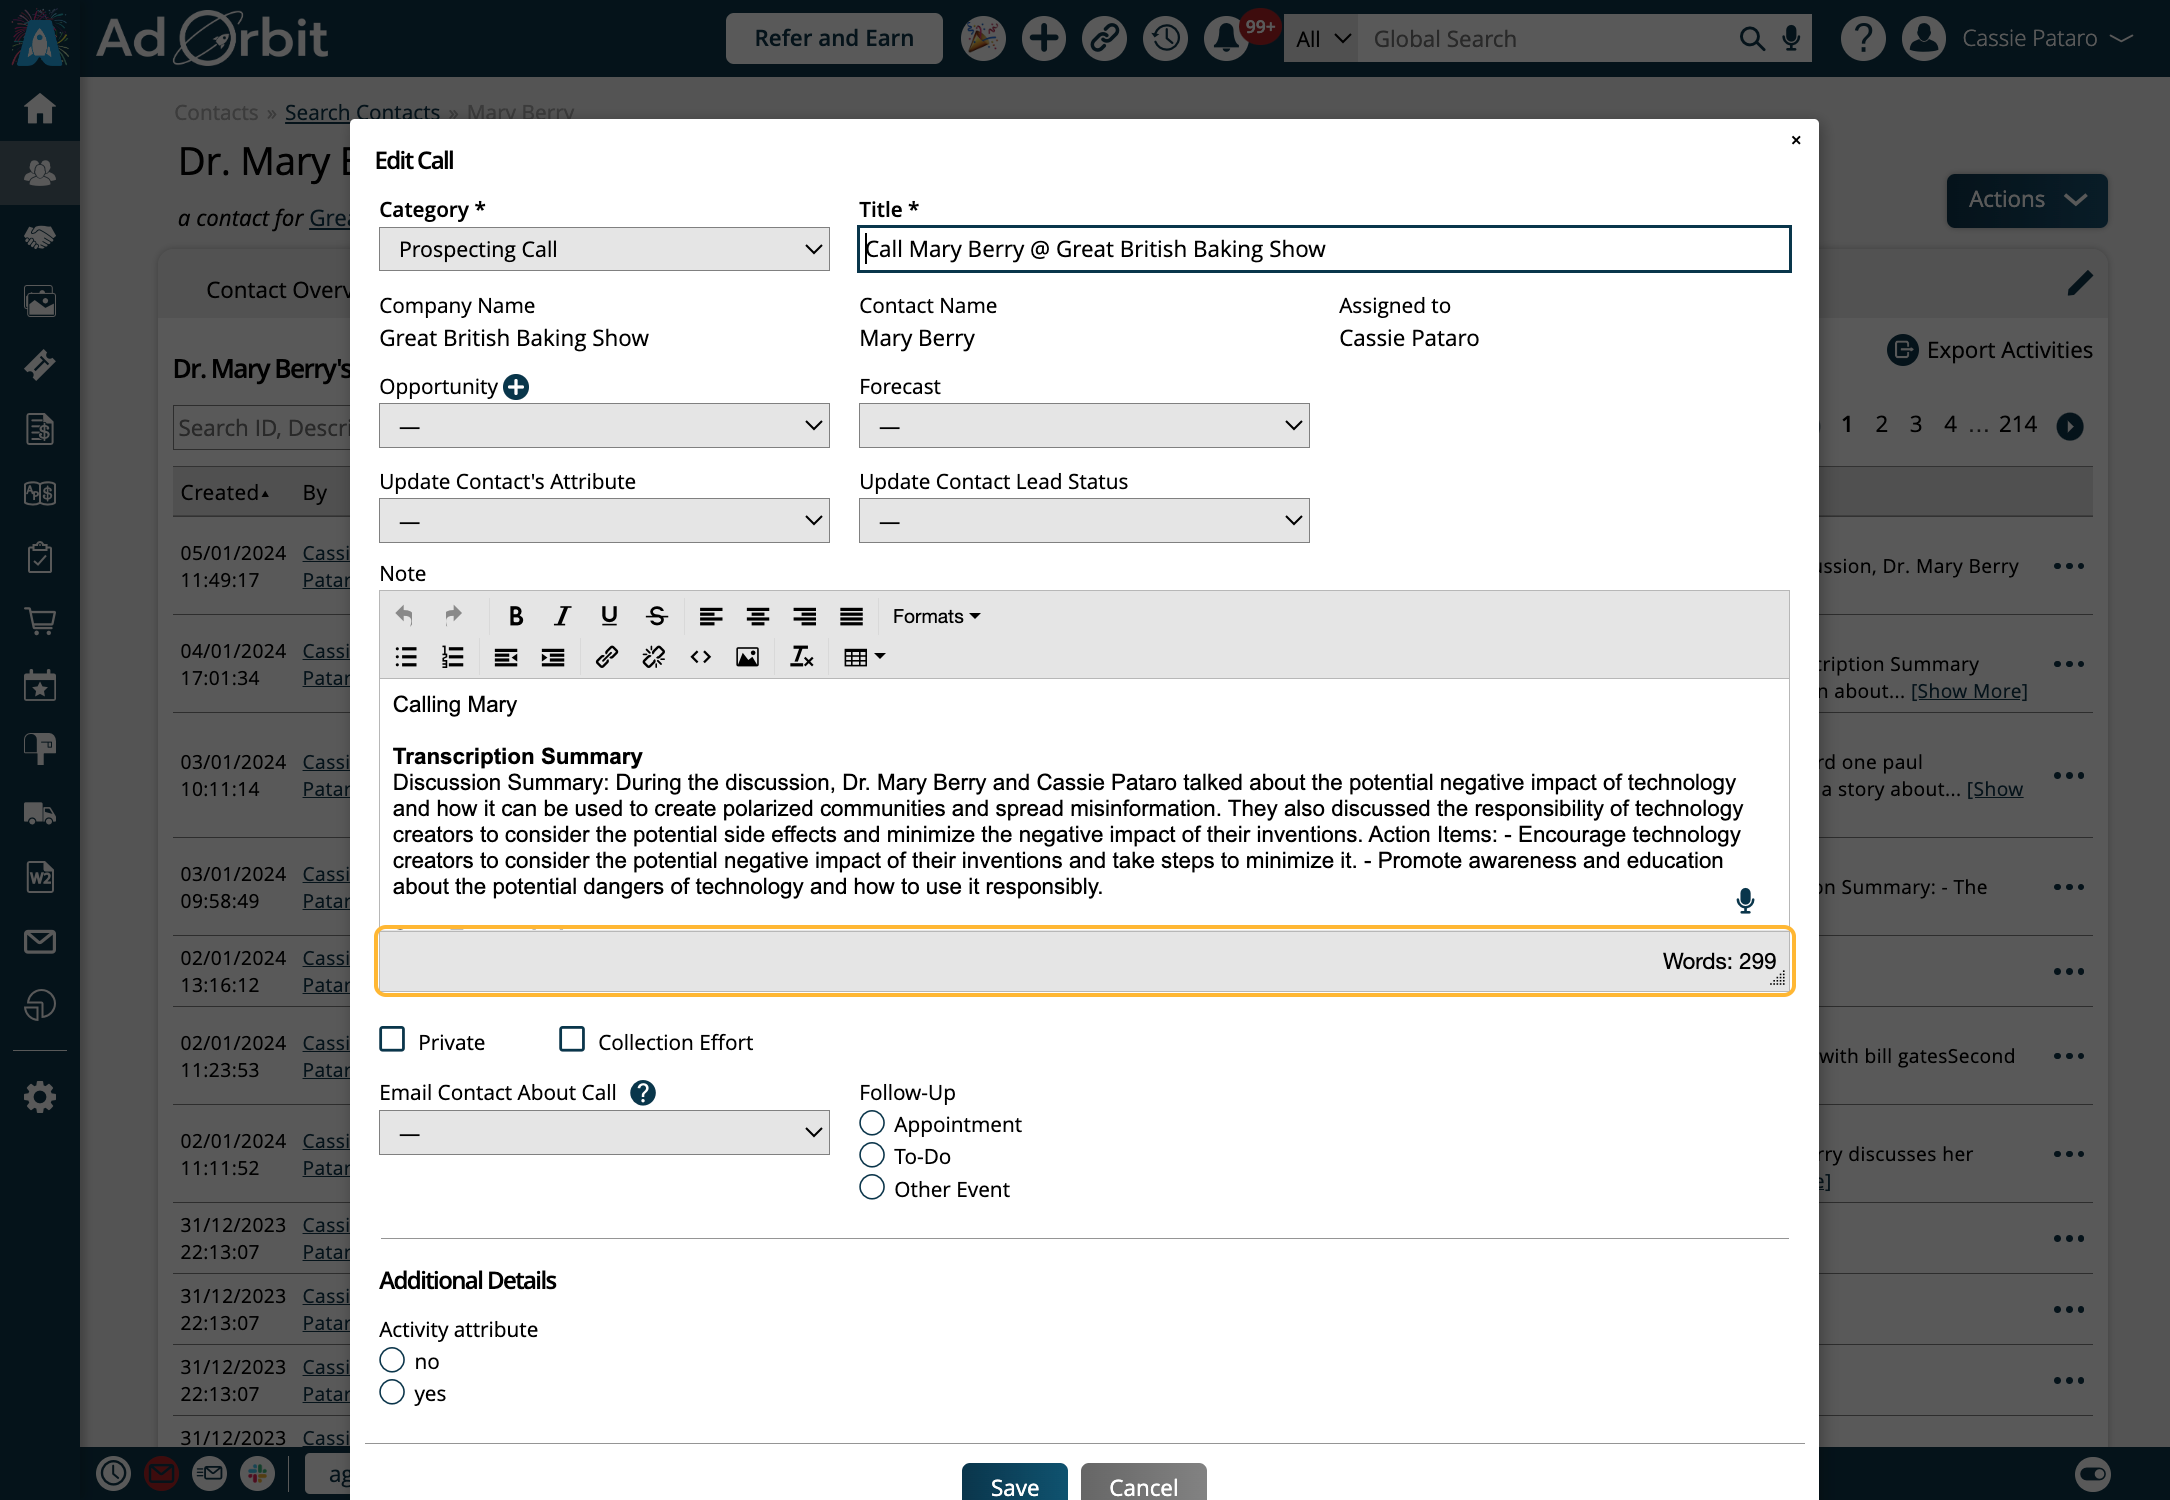Open Update Contact's Attribute dropdown

pos(604,521)
